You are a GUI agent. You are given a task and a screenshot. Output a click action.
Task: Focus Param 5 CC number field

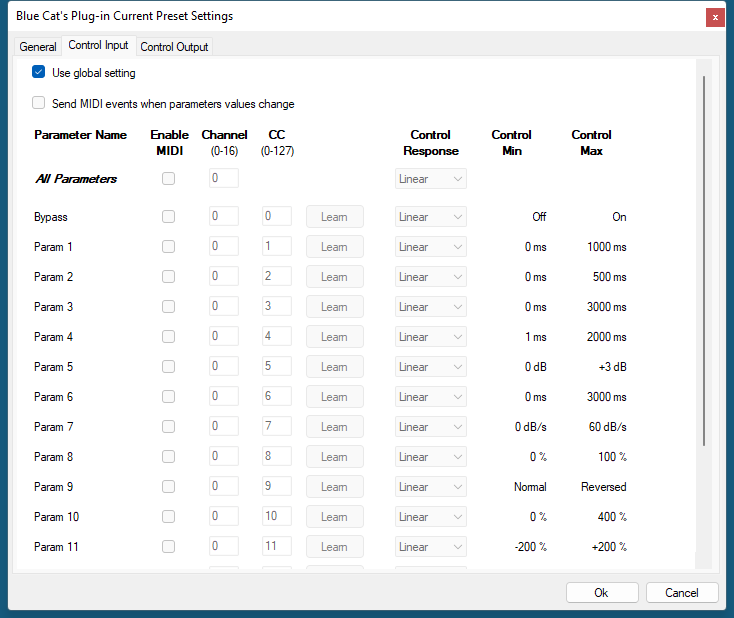tap(277, 366)
